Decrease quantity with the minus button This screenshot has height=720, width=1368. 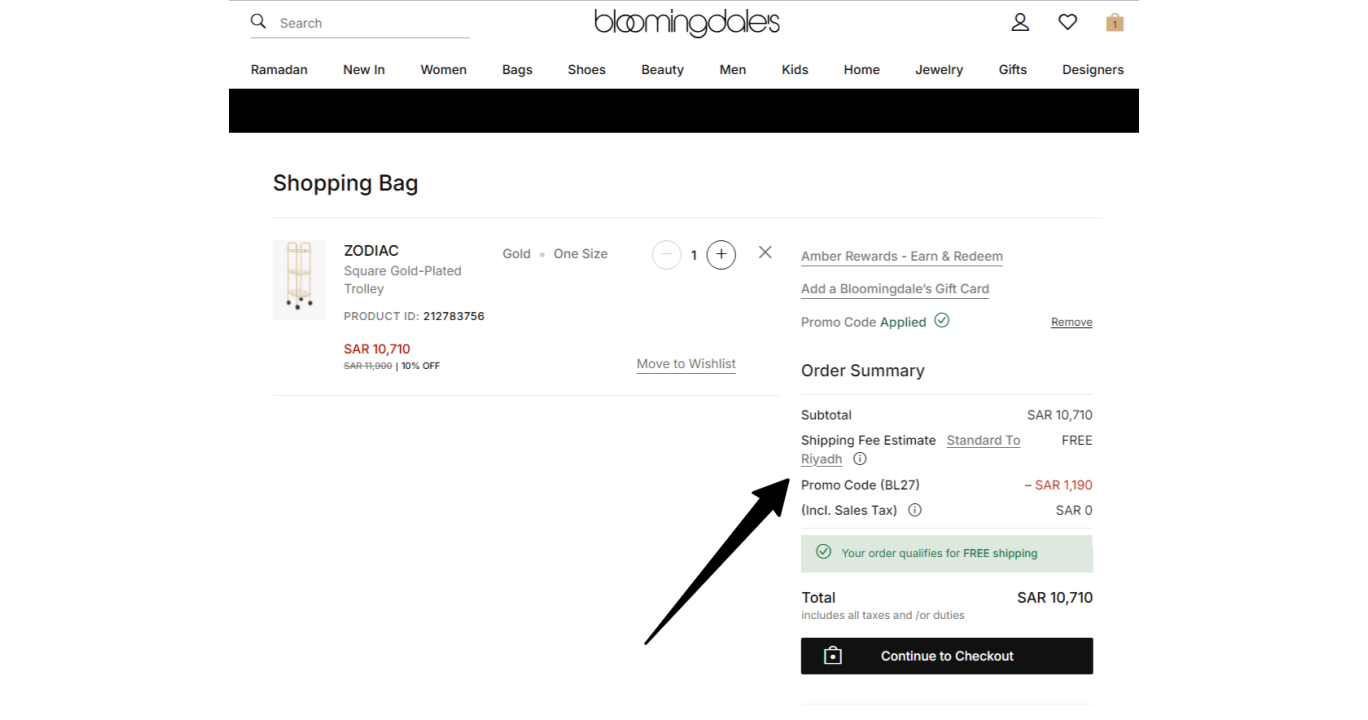tap(666, 255)
